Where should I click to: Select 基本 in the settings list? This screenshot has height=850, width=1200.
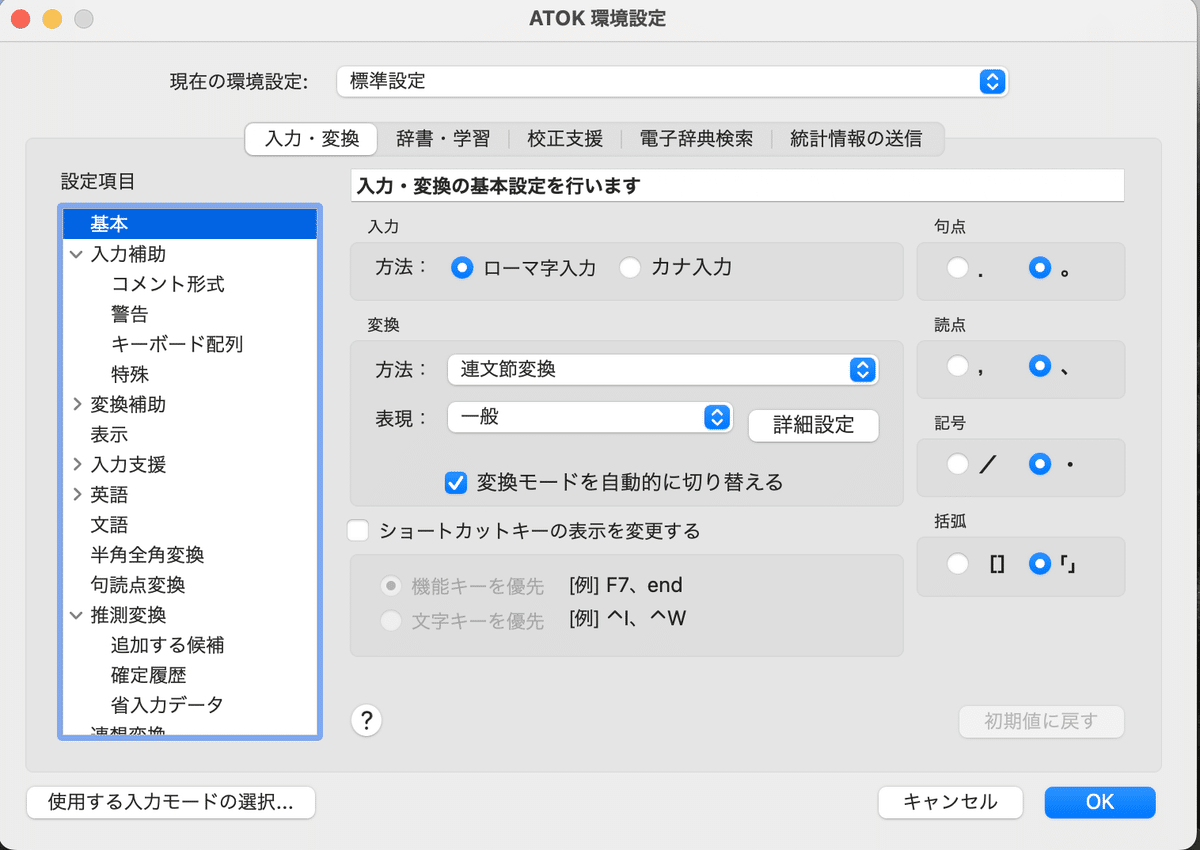(x=190, y=224)
